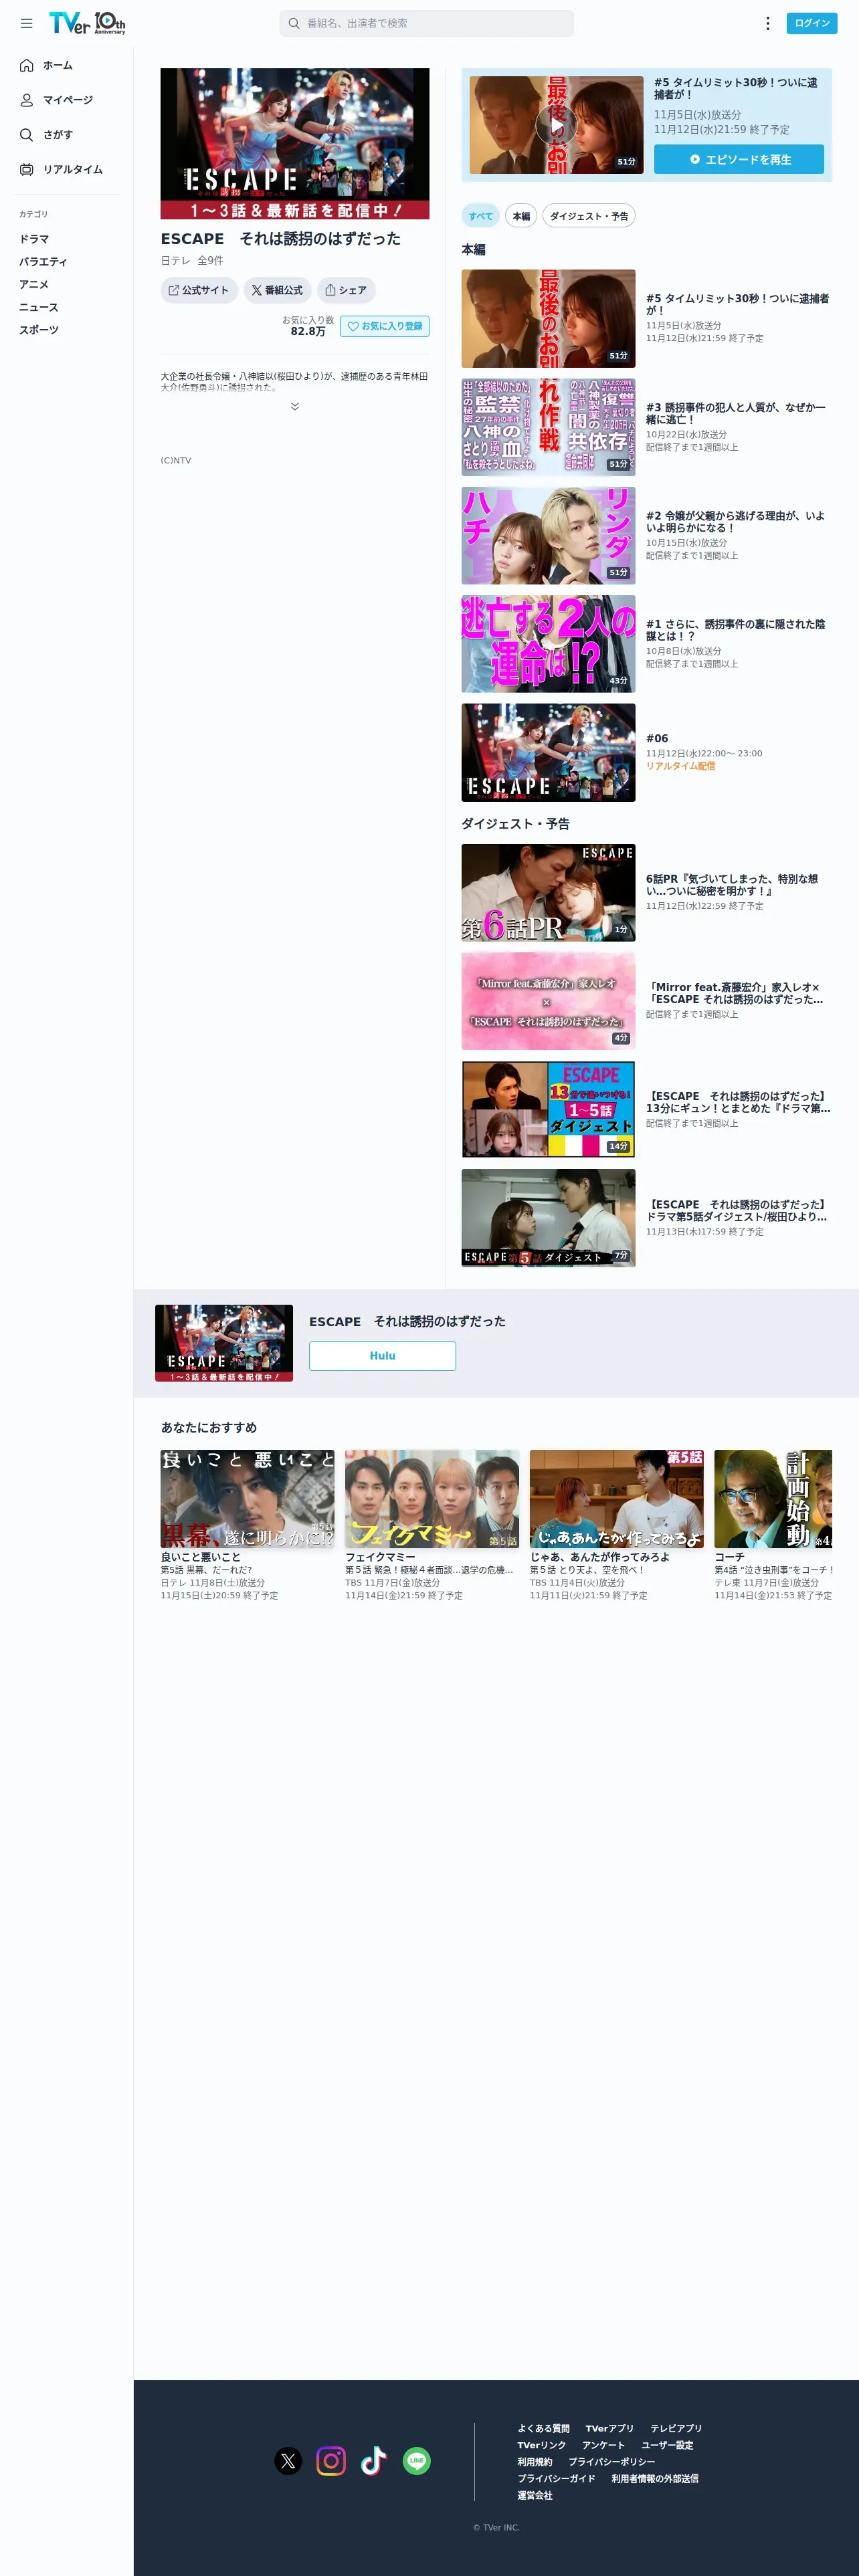
Task: Expand the program description chevron
Action: click(295, 406)
